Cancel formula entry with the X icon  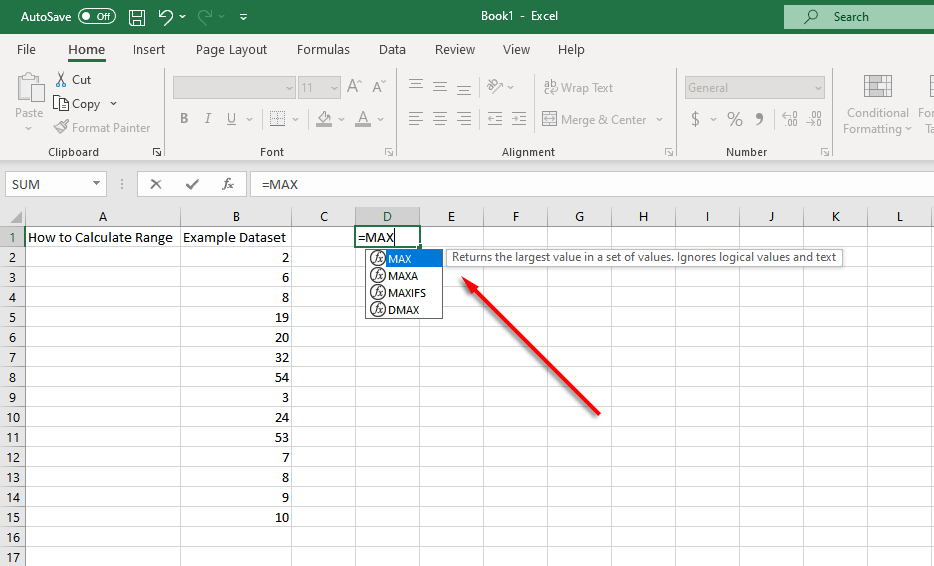click(x=156, y=184)
